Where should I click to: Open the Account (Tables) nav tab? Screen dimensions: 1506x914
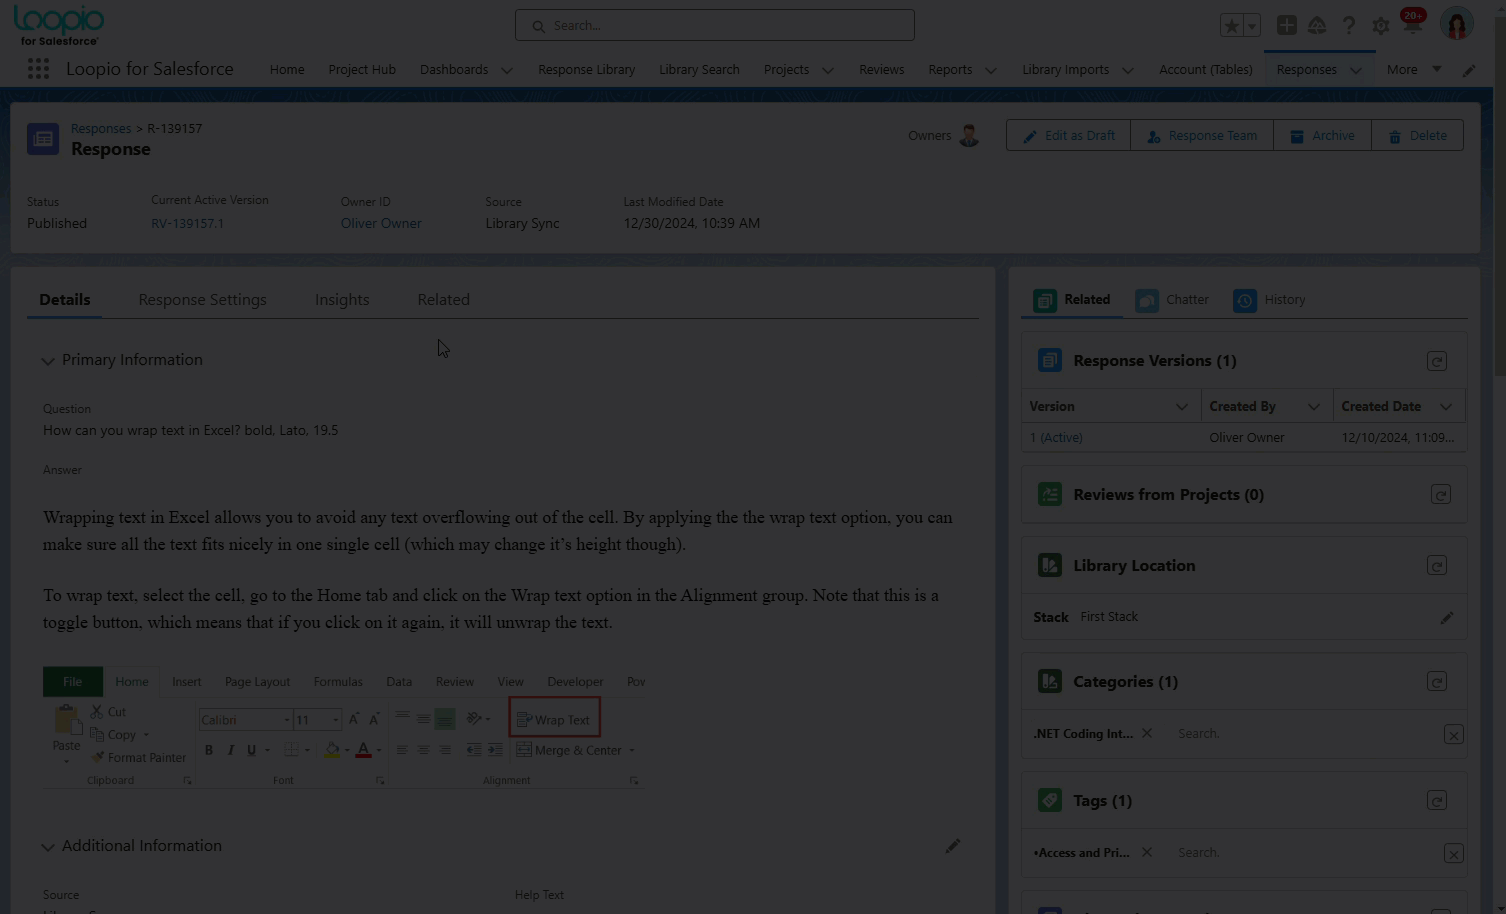1206,69
